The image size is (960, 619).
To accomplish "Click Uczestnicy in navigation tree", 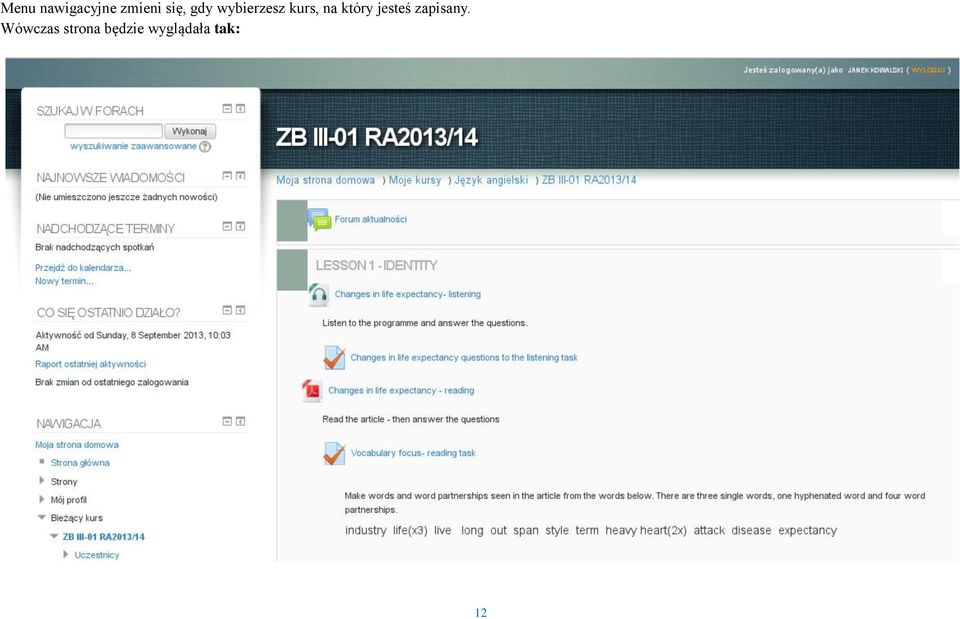I will coord(97,555).
